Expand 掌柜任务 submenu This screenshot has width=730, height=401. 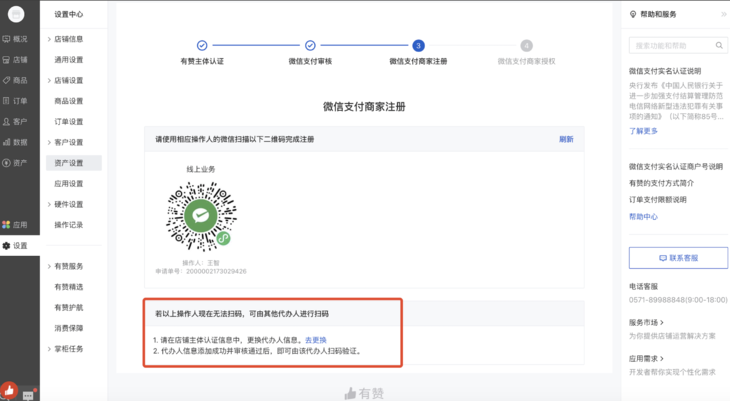pyautogui.click(x=68, y=348)
